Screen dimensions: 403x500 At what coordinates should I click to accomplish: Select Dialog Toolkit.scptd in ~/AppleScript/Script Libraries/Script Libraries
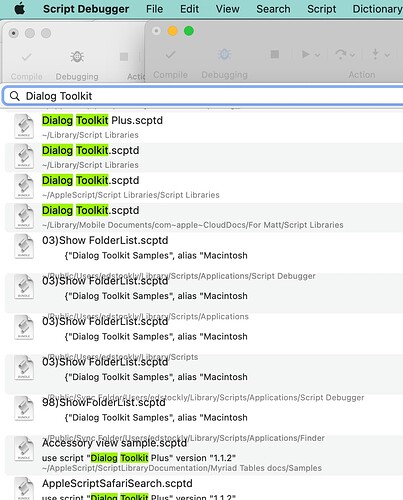[x=204, y=187]
